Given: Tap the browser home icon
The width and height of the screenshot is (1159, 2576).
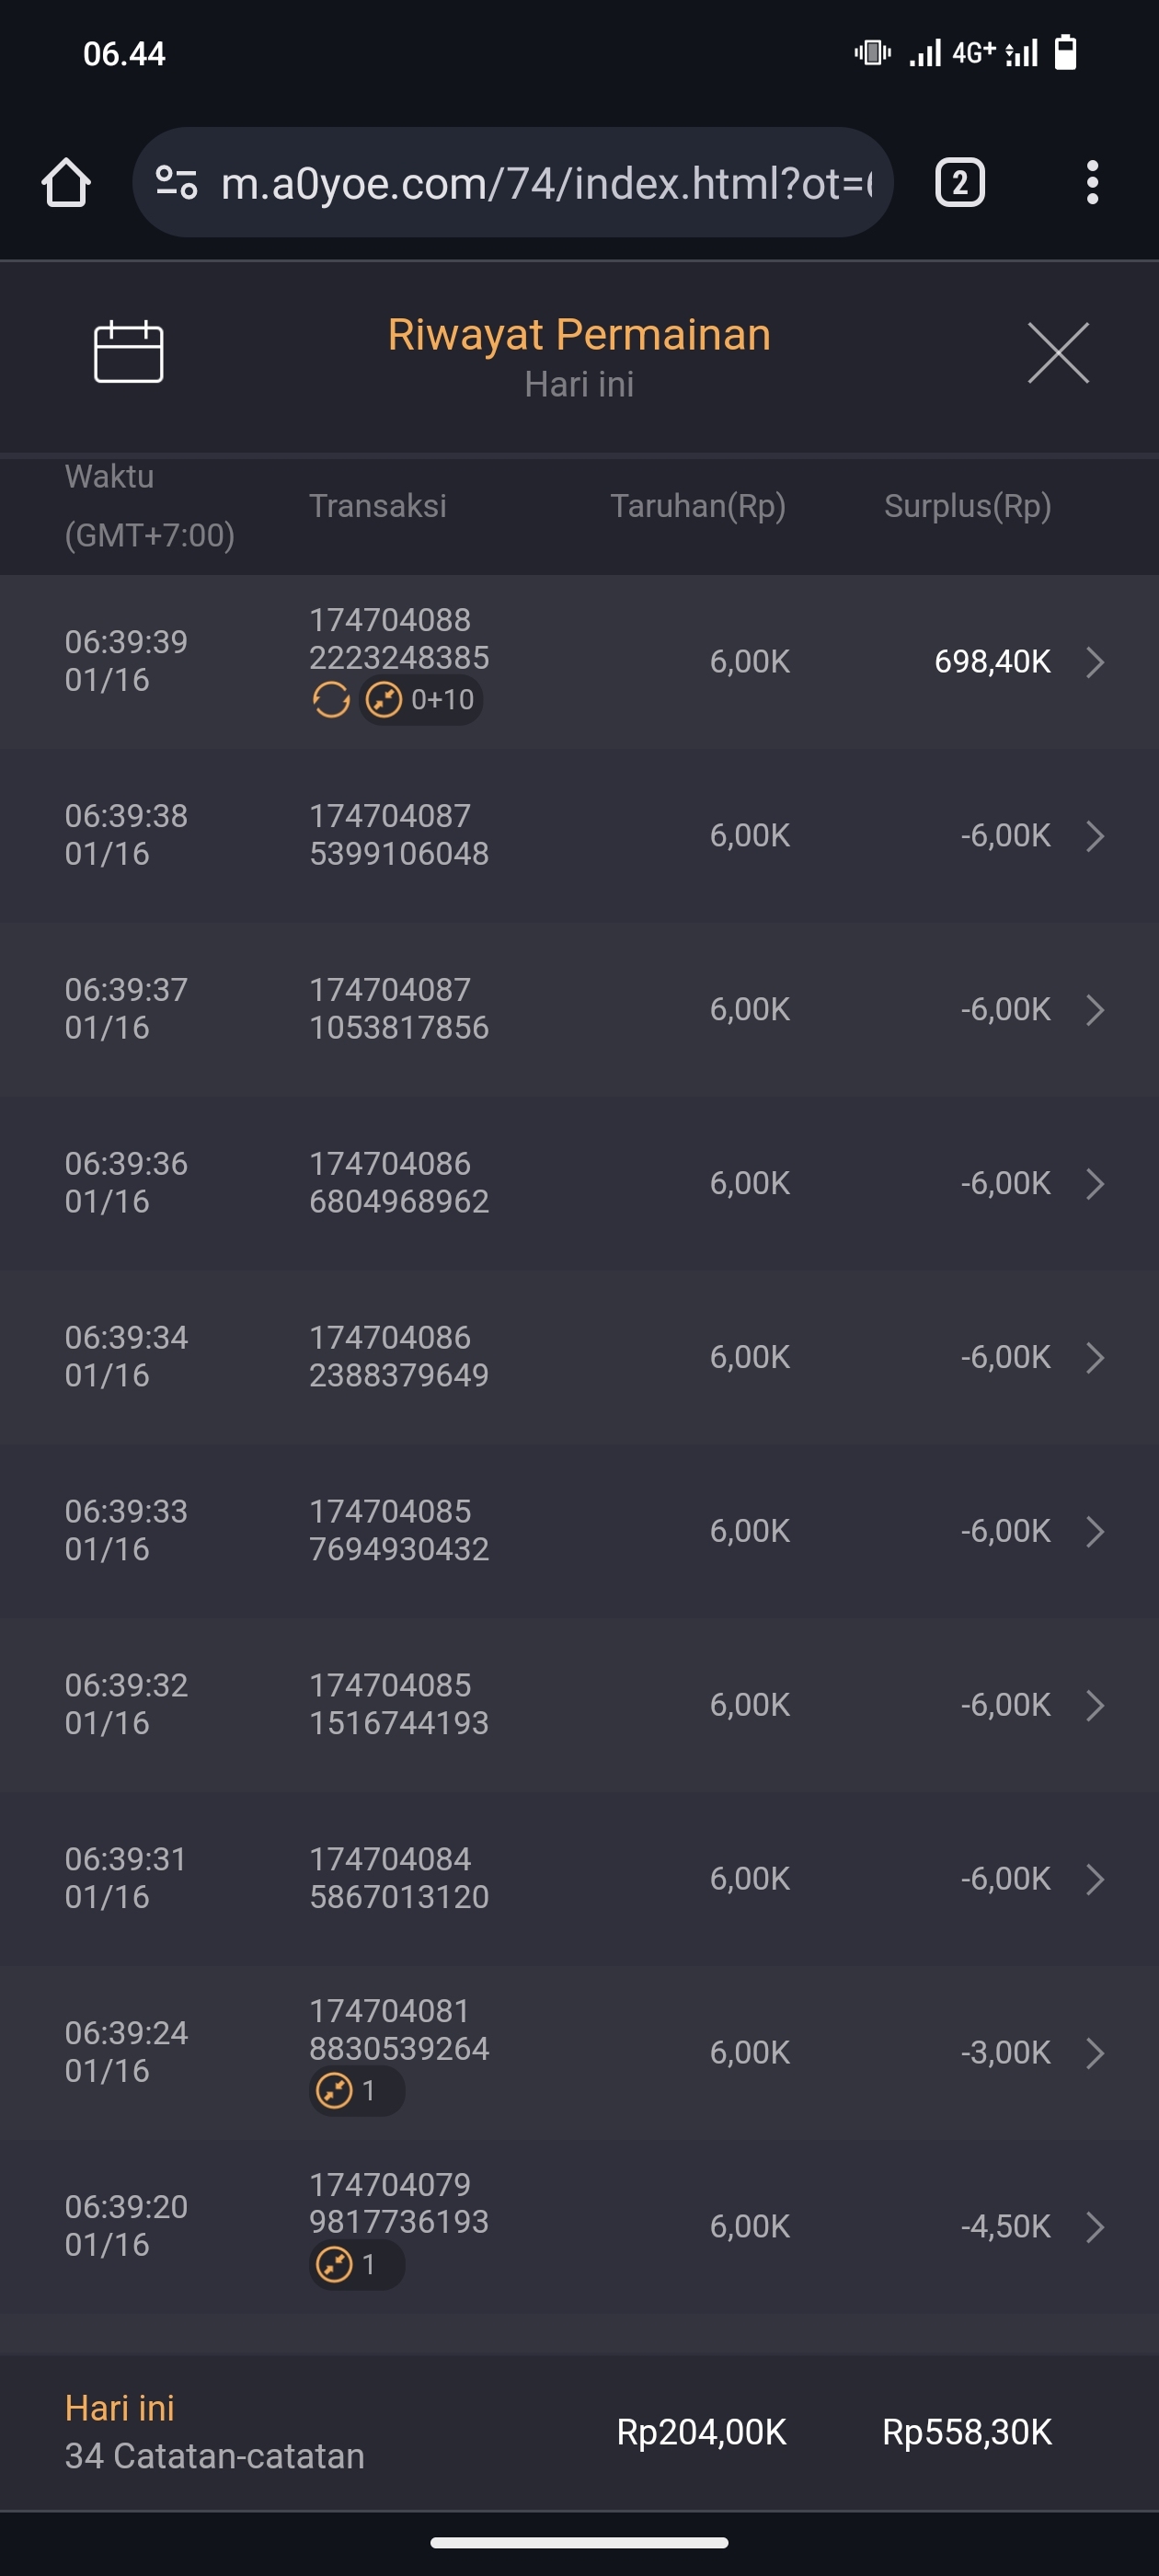Looking at the screenshot, I should click(x=66, y=183).
